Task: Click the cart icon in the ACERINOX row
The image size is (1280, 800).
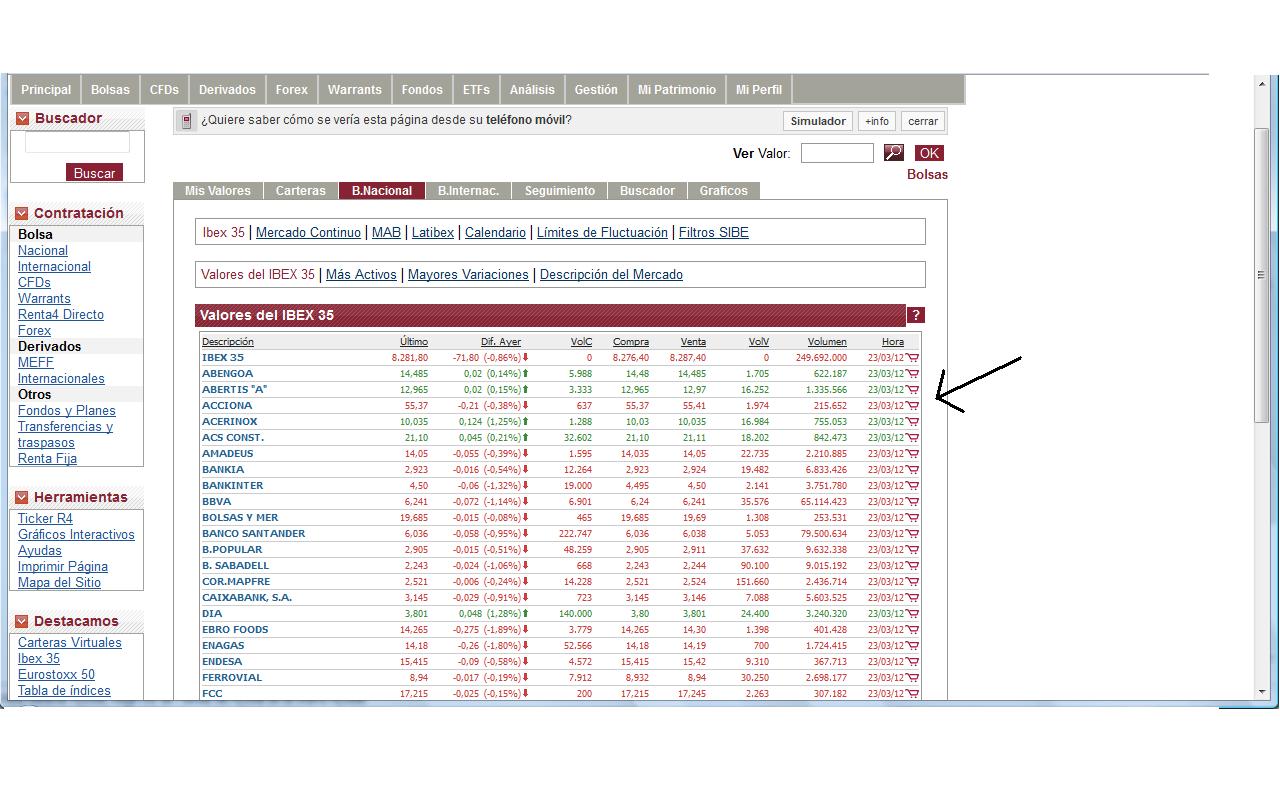Action: click(x=913, y=422)
